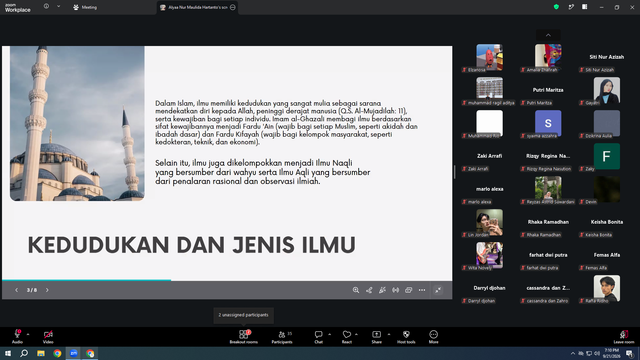
Task: Select syama azzahra's S avatar
Action: (x=548, y=123)
